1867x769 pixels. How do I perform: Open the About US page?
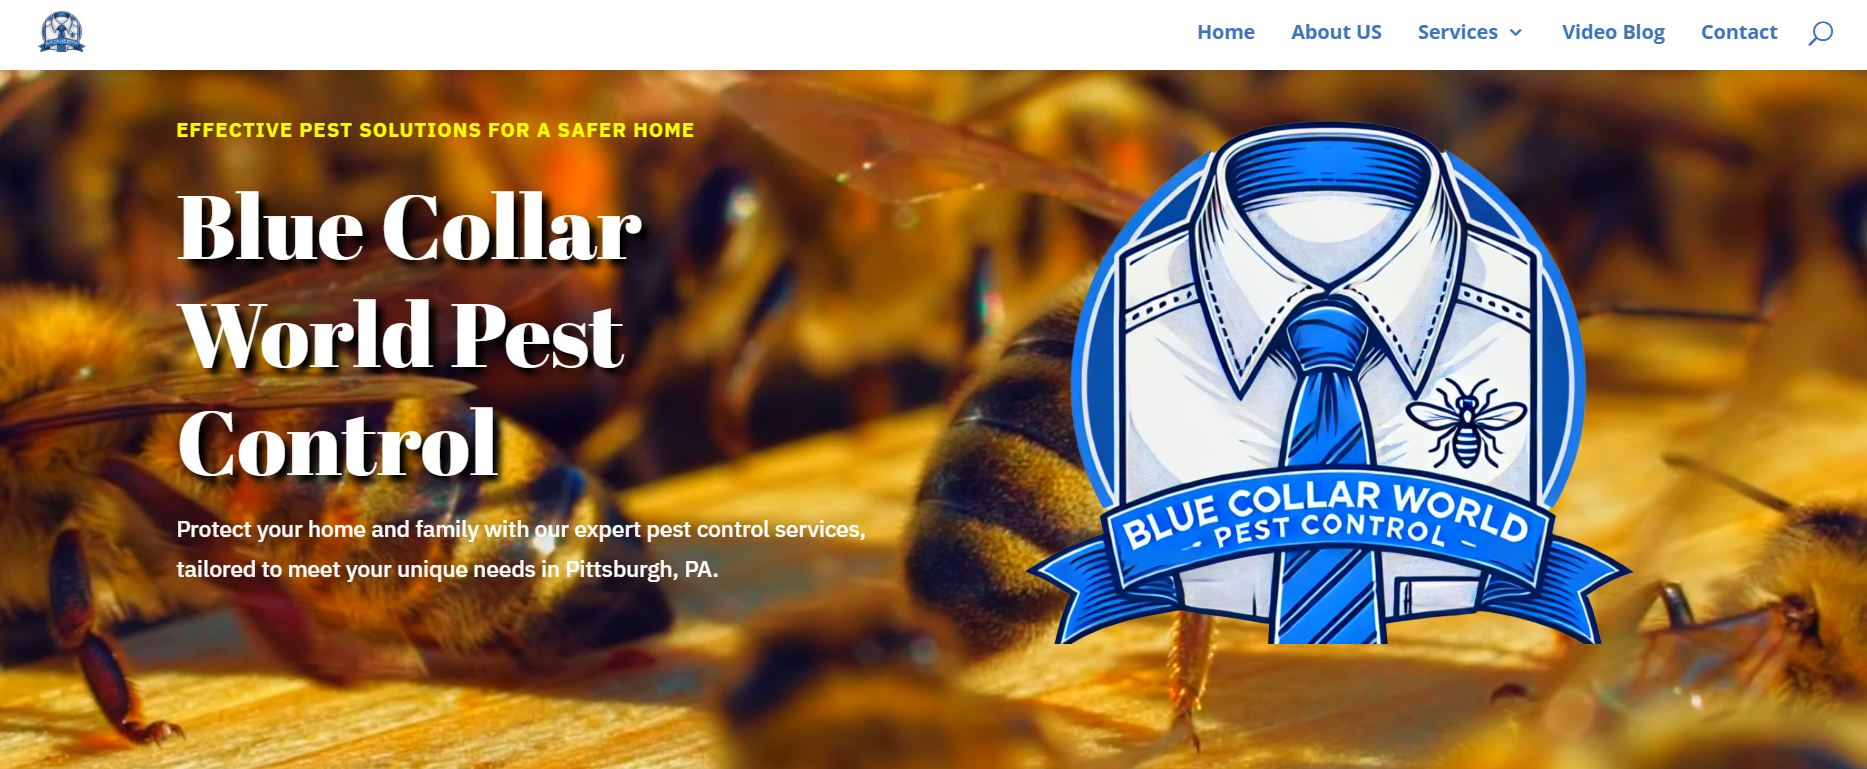pyautogui.click(x=1336, y=32)
